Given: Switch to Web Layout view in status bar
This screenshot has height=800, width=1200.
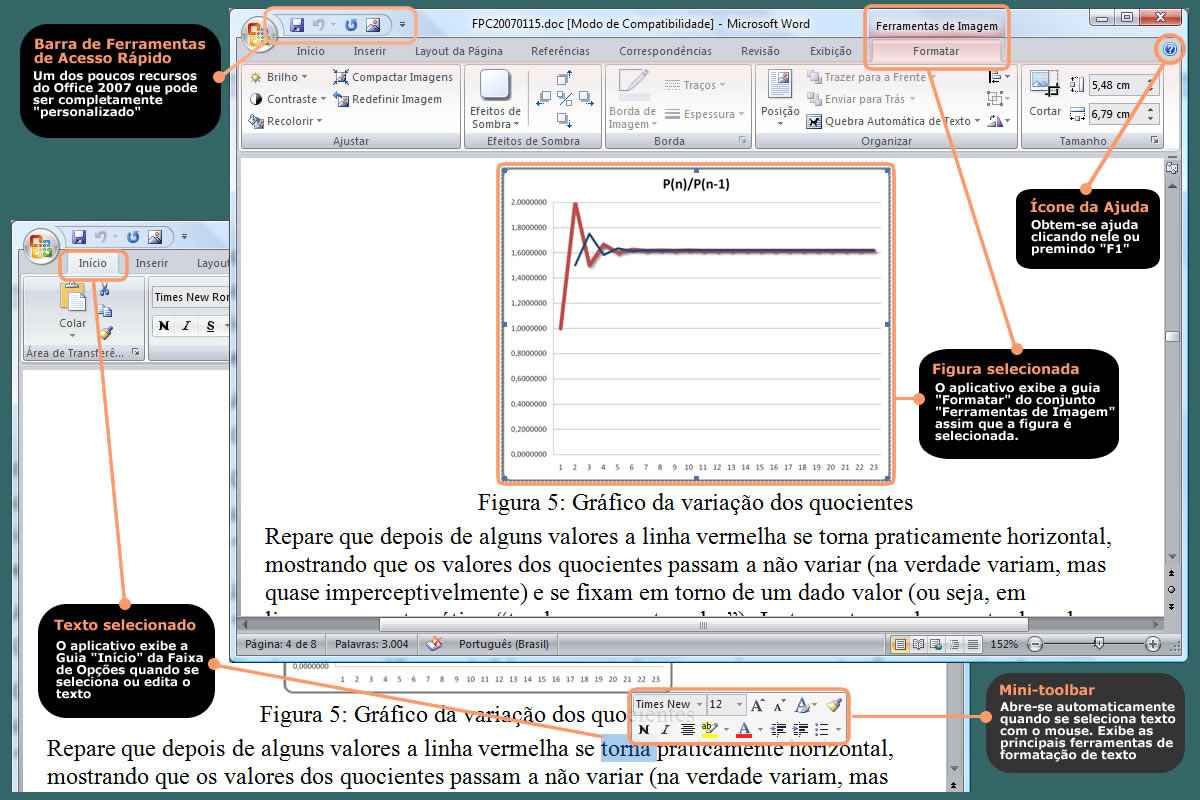Looking at the screenshot, I should (x=935, y=644).
